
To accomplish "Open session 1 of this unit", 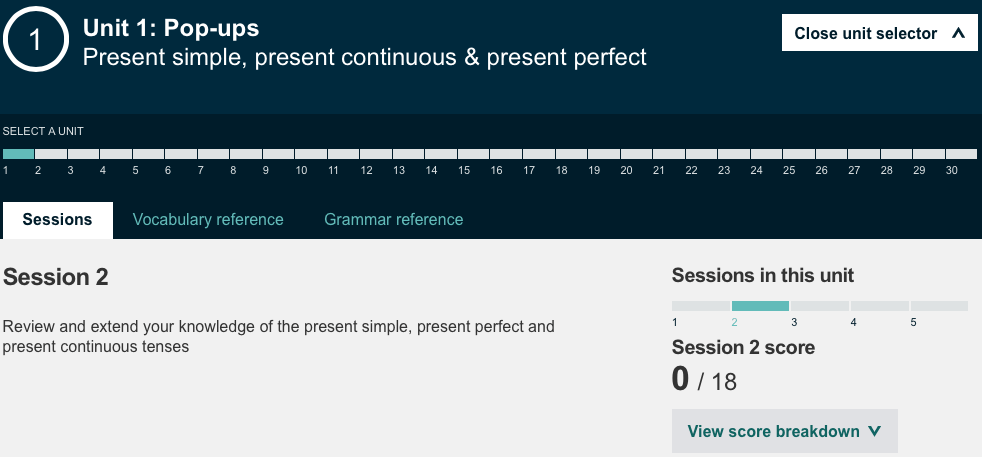I will [701, 306].
